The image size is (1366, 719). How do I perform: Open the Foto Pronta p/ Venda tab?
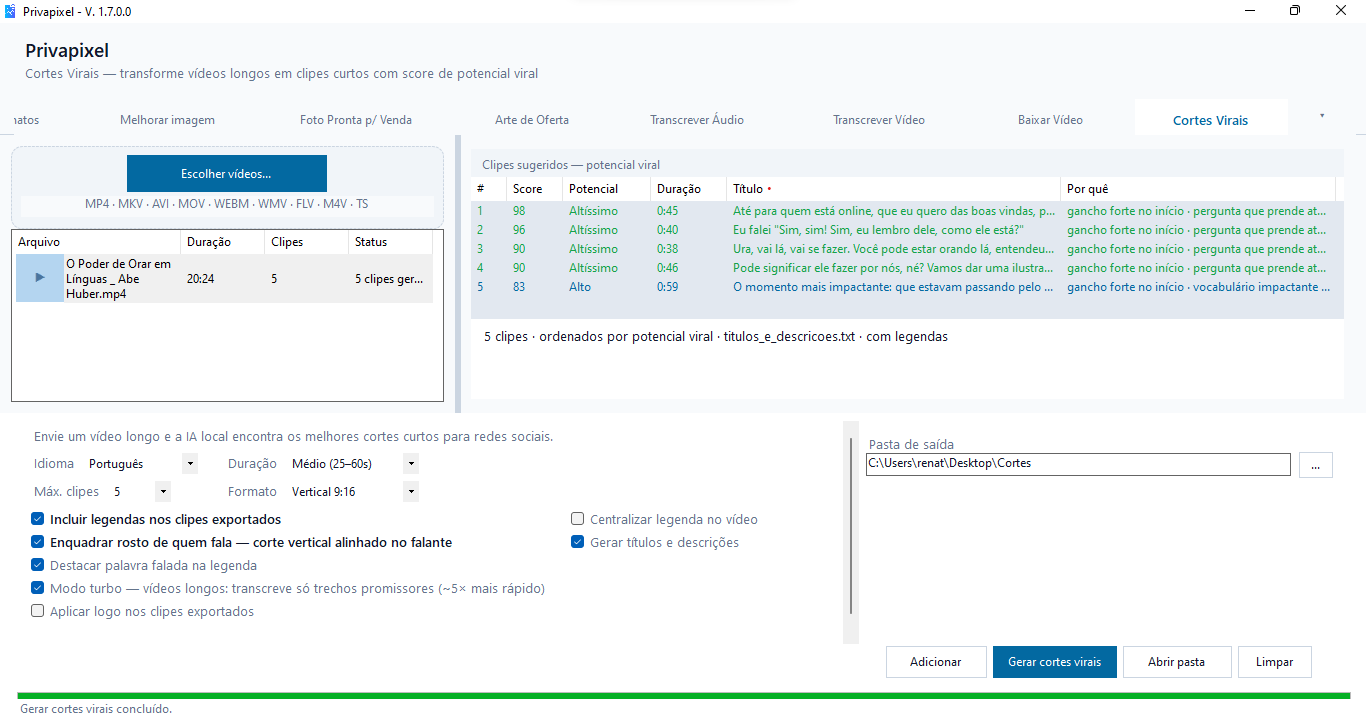point(355,120)
